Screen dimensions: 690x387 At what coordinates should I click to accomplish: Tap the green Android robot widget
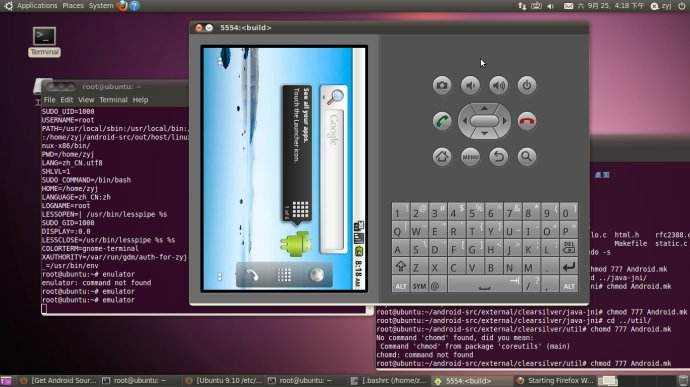click(295, 243)
